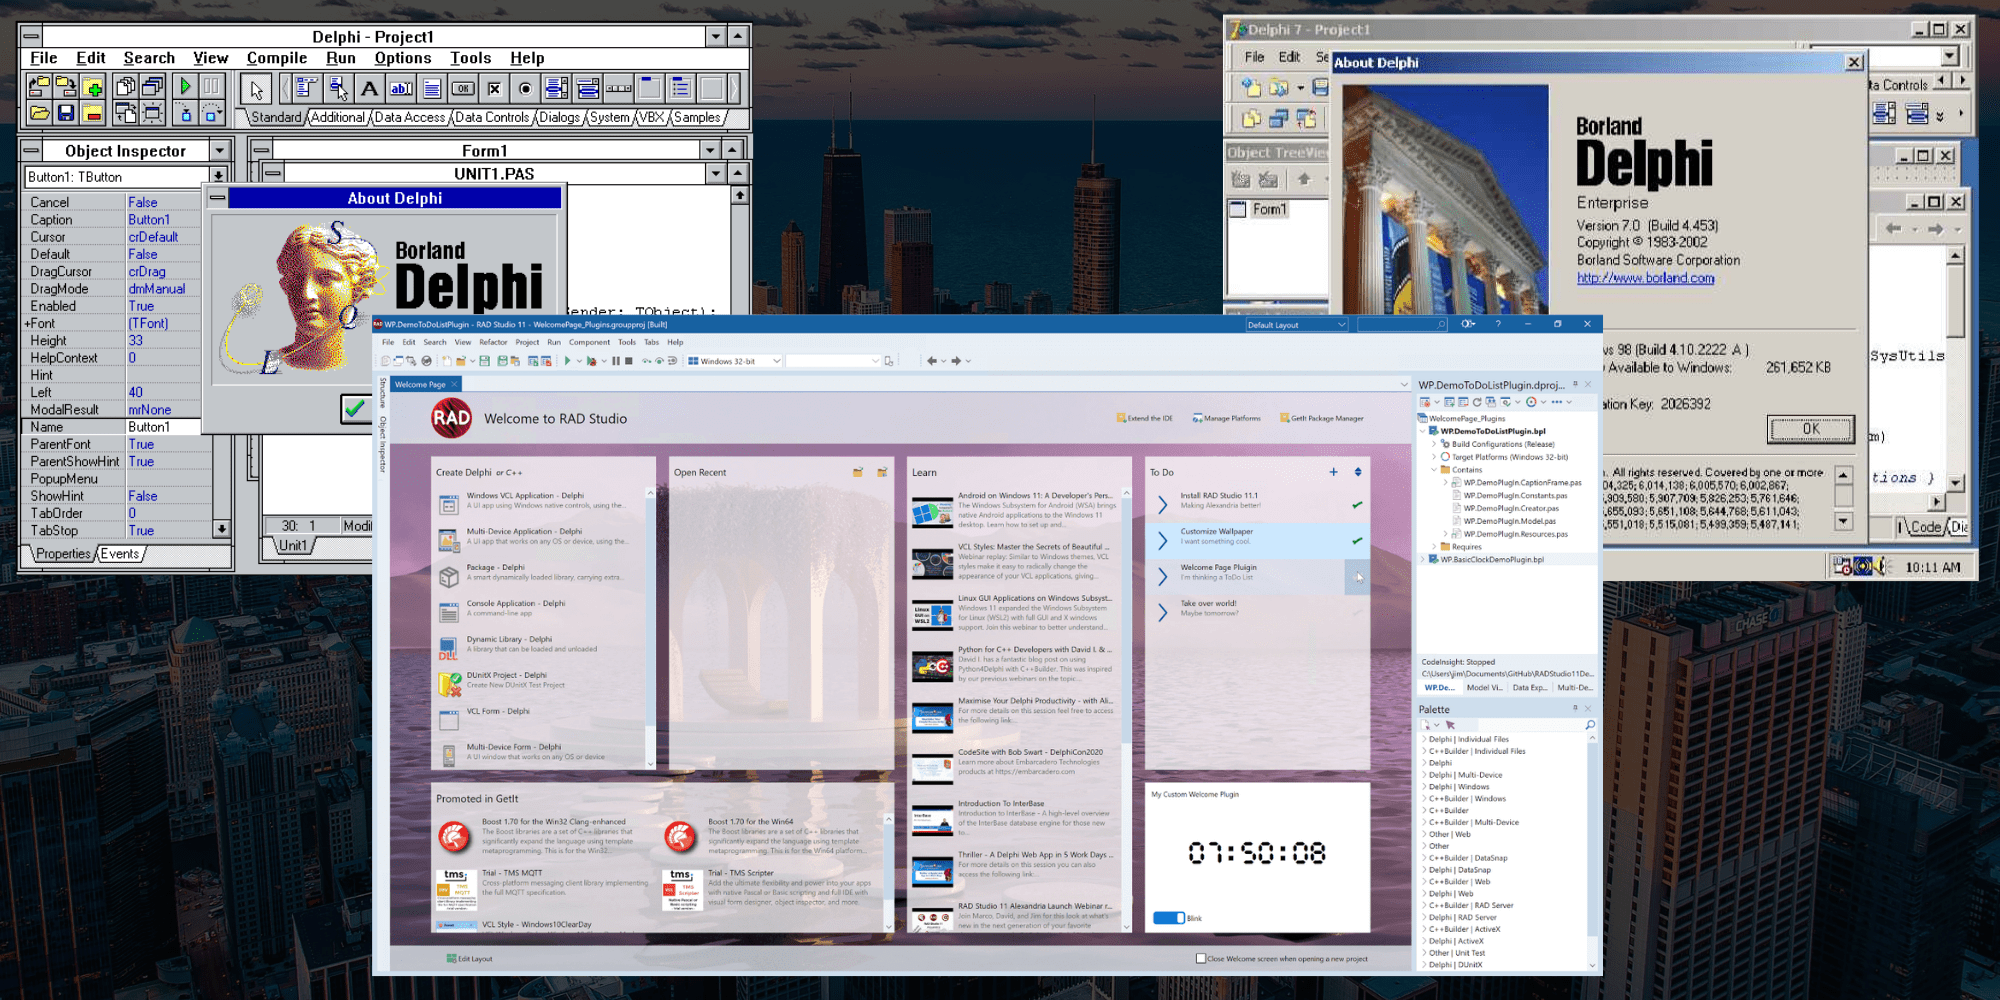
Task: Click the Object Inspector scroll down arrow
Action: [221, 528]
